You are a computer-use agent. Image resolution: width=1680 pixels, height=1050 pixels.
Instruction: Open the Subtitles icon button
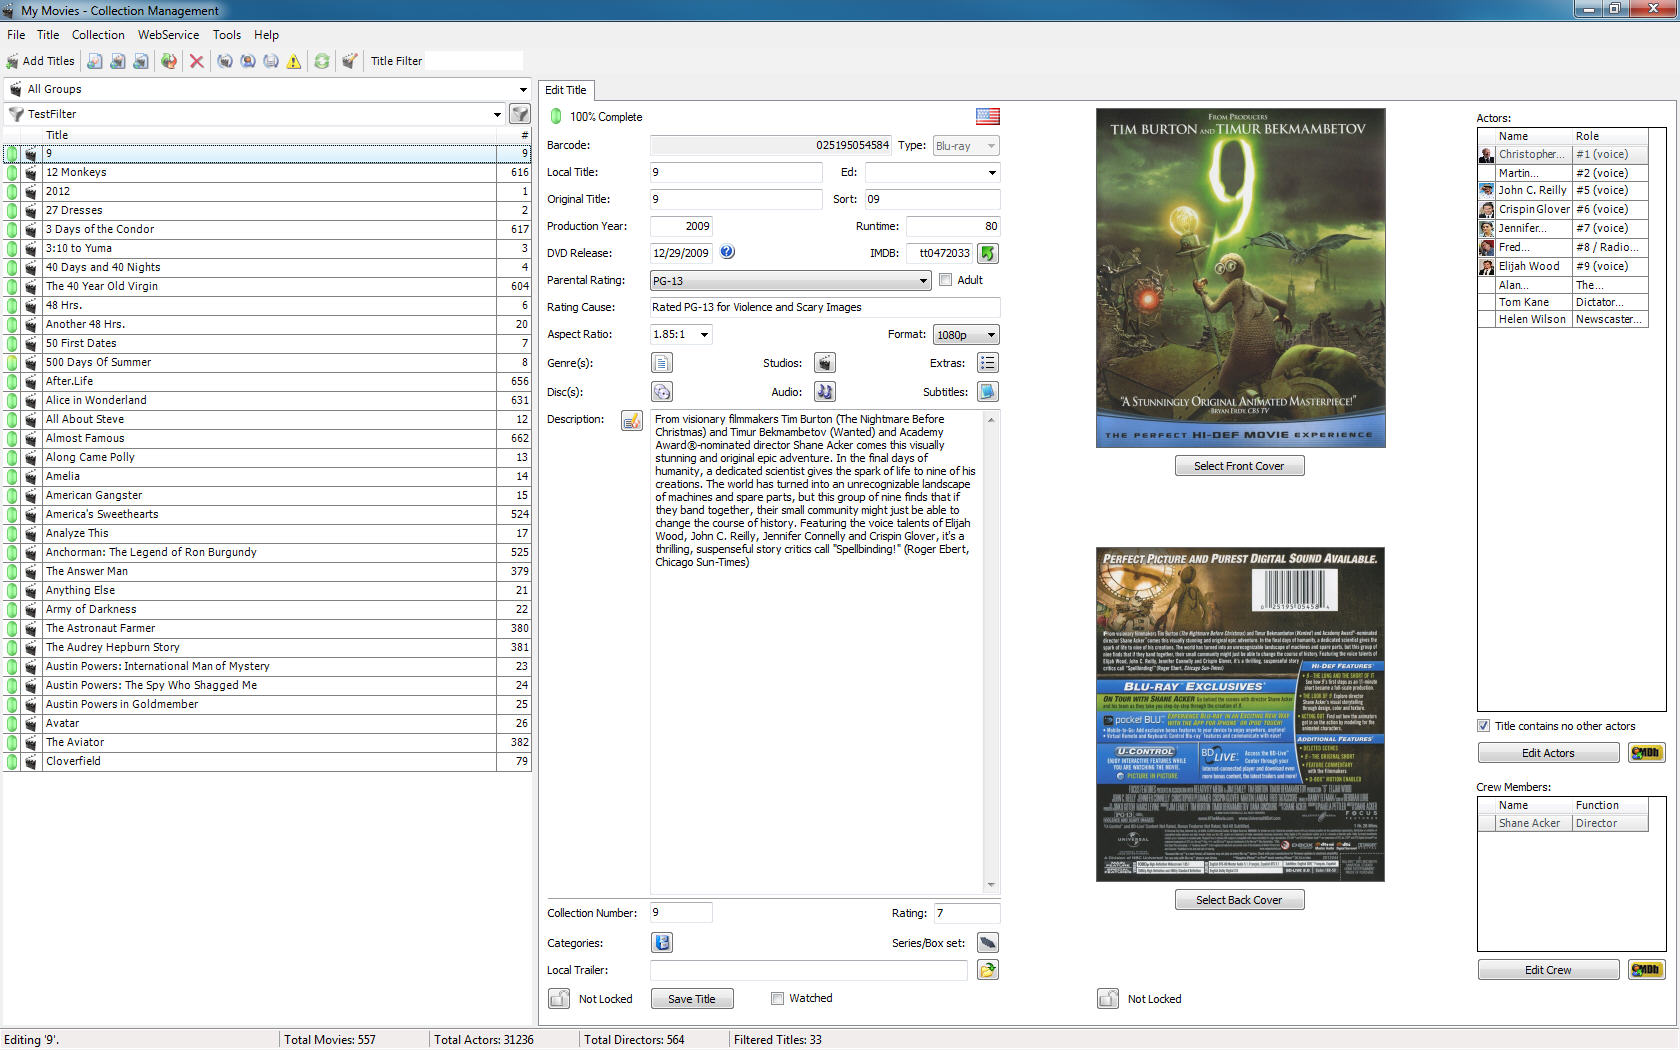pyautogui.click(x=988, y=392)
